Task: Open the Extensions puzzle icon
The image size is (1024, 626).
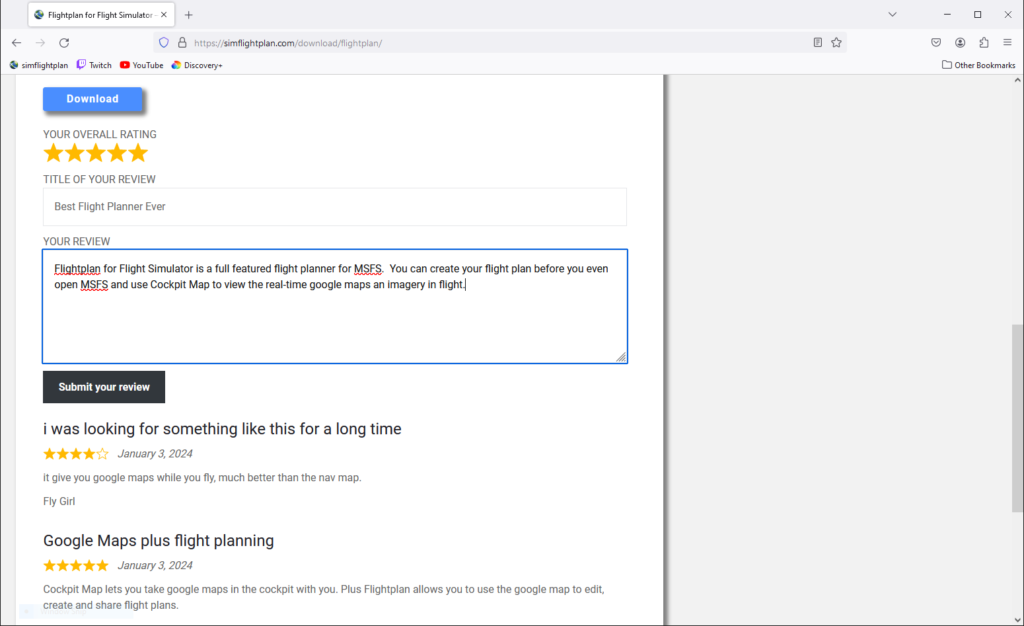Action: (984, 43)
